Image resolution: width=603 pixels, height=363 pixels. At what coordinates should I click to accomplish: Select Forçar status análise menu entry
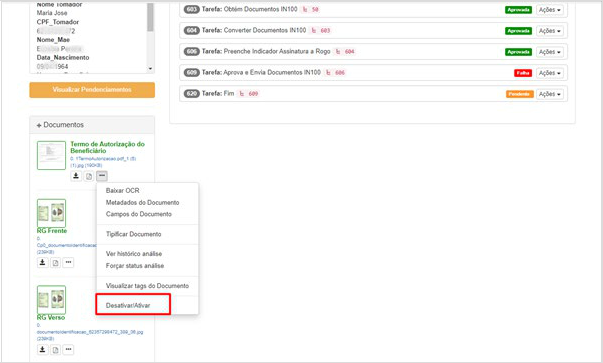tap(135, 266)
